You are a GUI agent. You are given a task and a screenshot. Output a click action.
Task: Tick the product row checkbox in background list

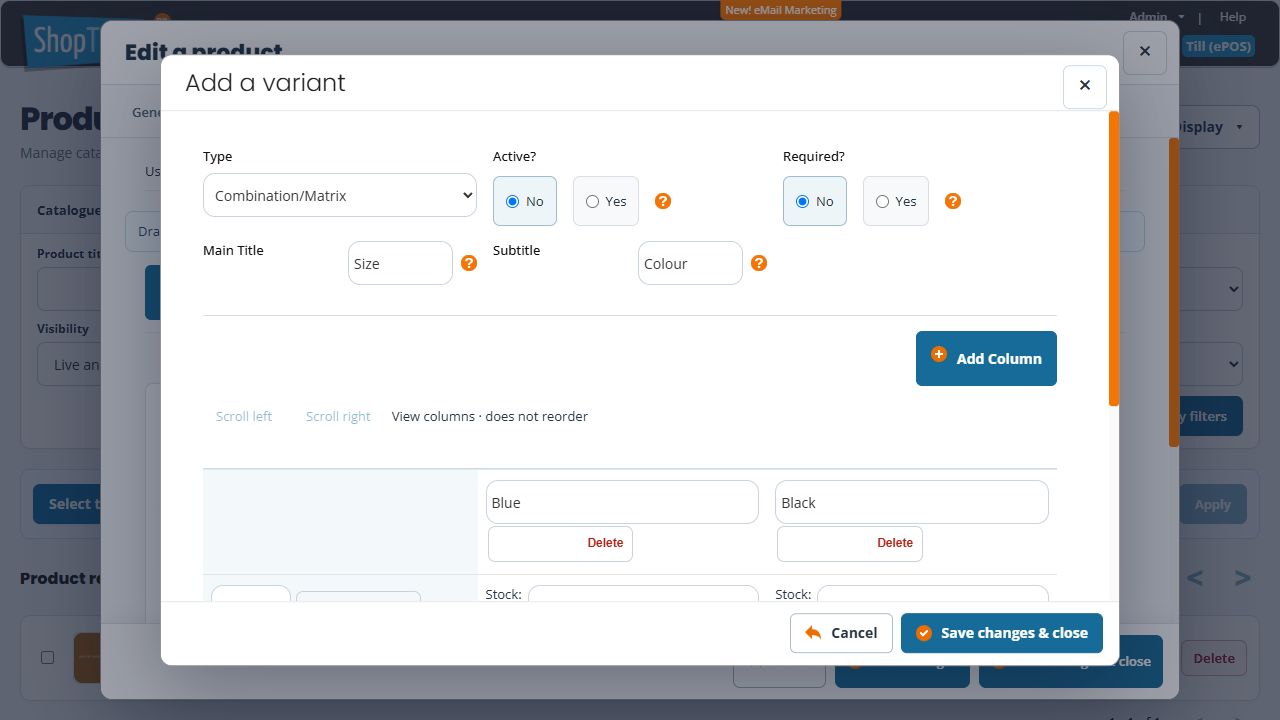[x=47, y=657]
